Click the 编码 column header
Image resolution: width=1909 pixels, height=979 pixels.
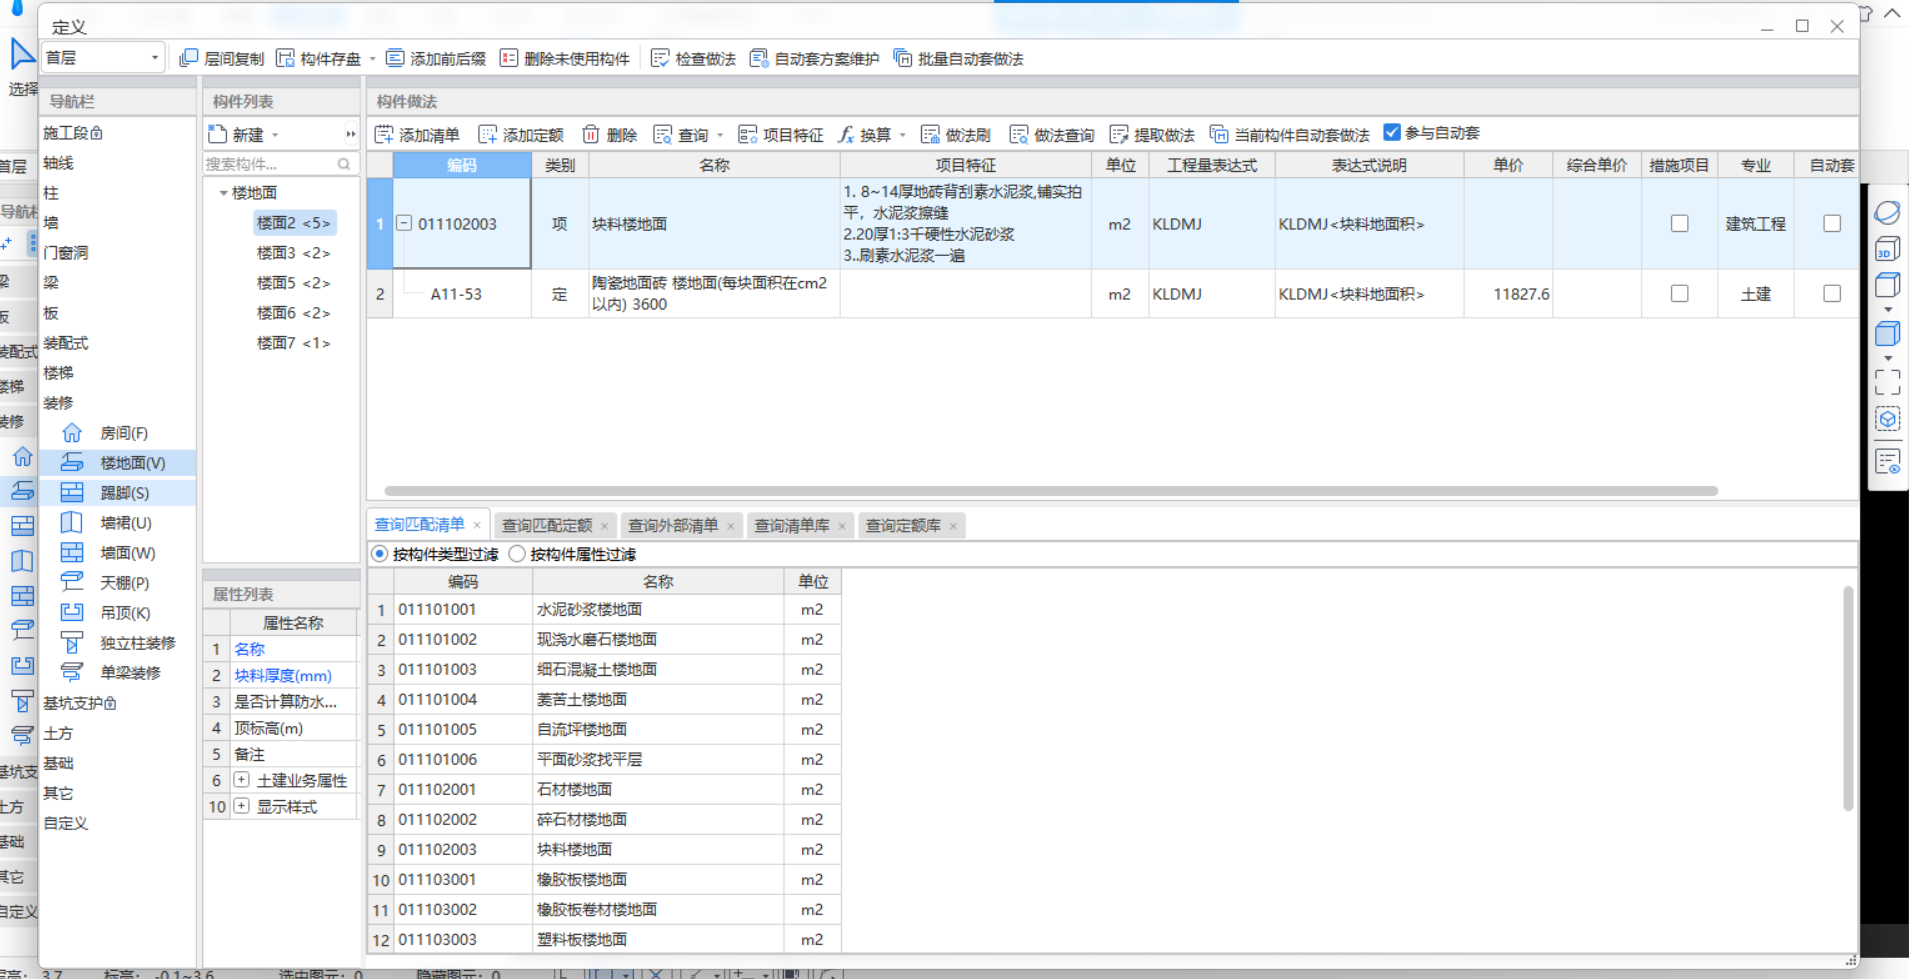click(461, 165)
